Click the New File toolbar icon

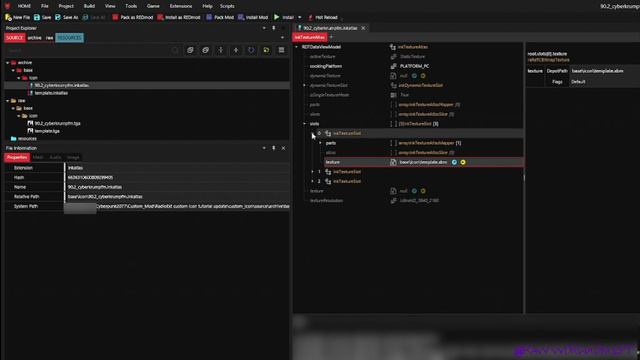[x=8, y=17]
